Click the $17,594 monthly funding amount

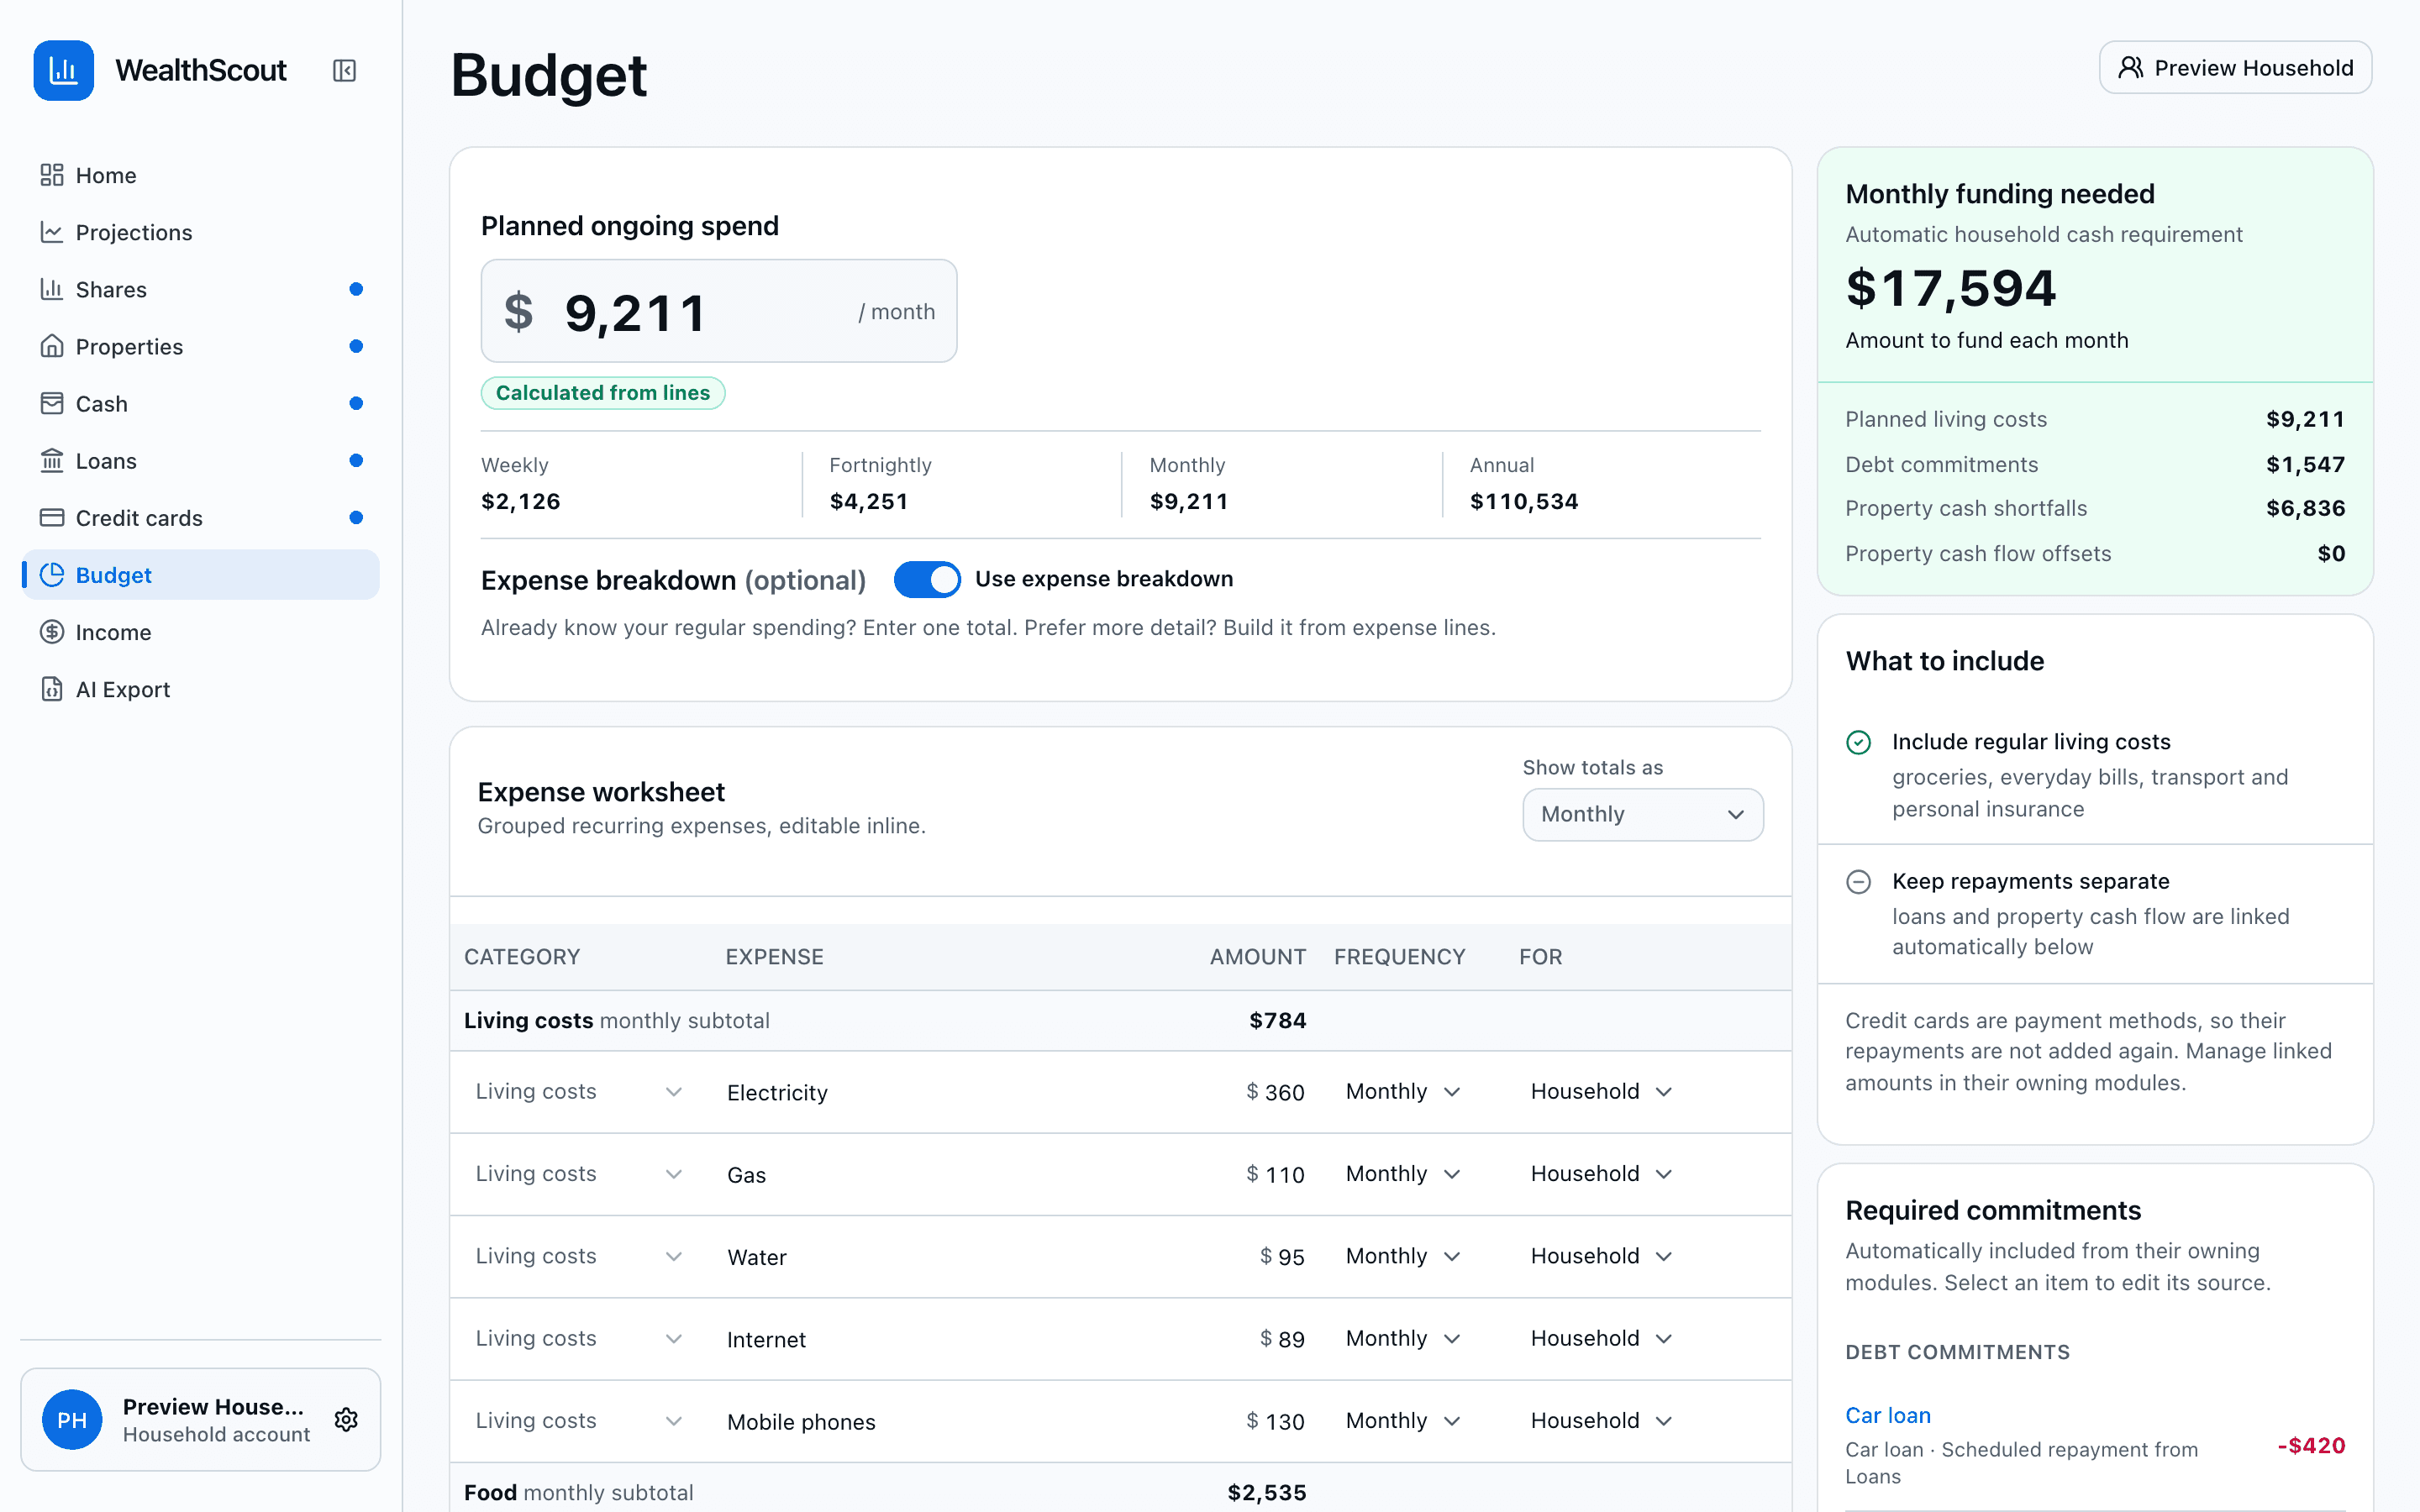(x=1950, y=288)
